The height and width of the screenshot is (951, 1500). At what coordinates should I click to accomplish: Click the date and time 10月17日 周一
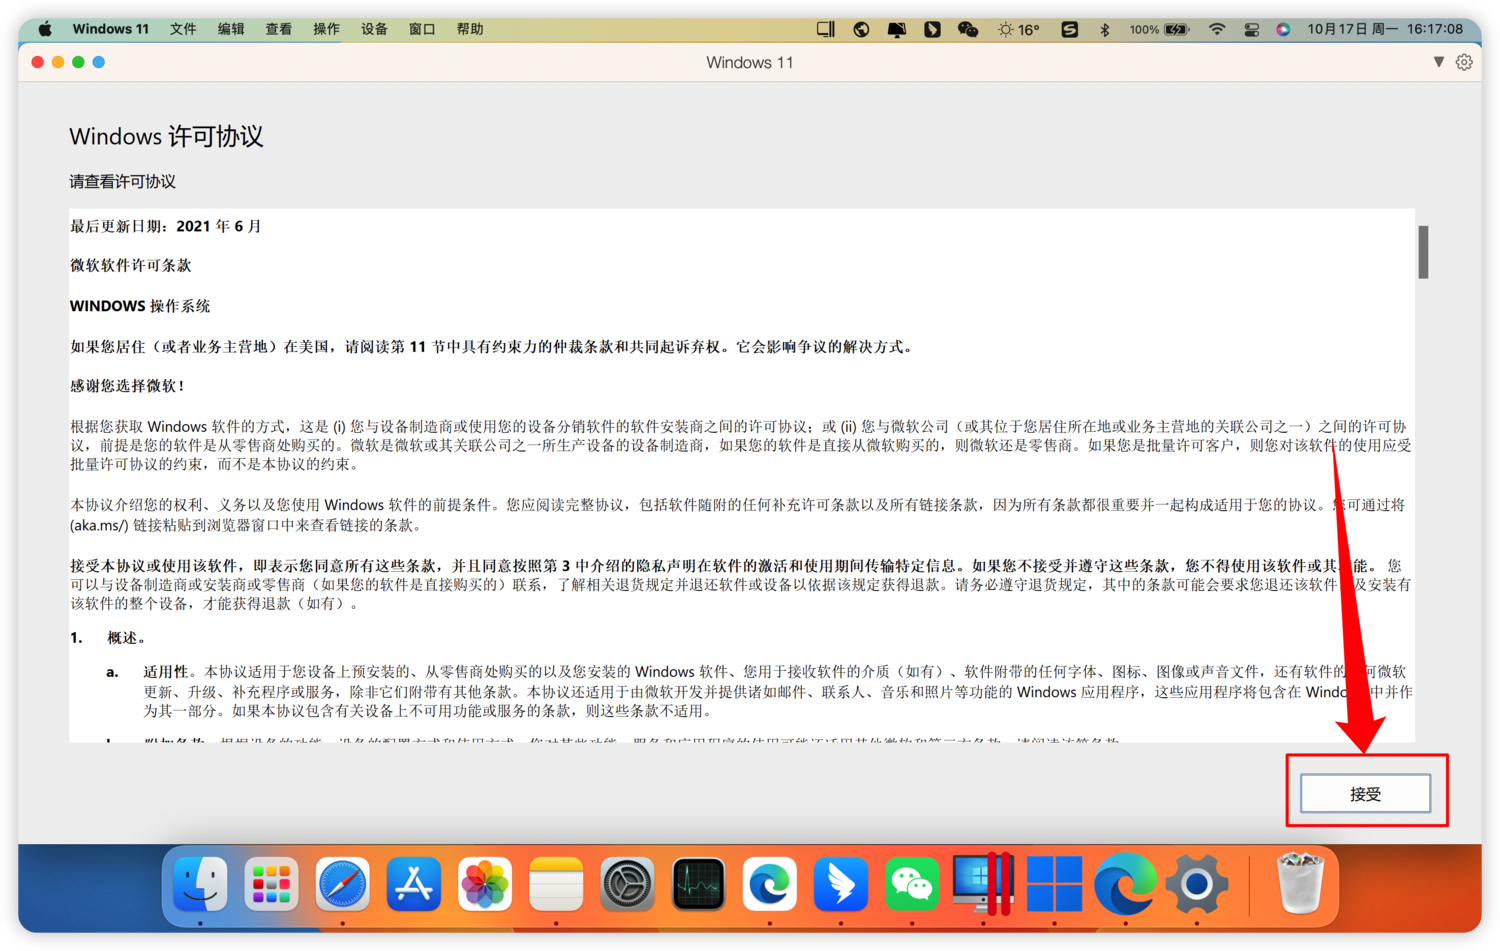coord(1353,29)
